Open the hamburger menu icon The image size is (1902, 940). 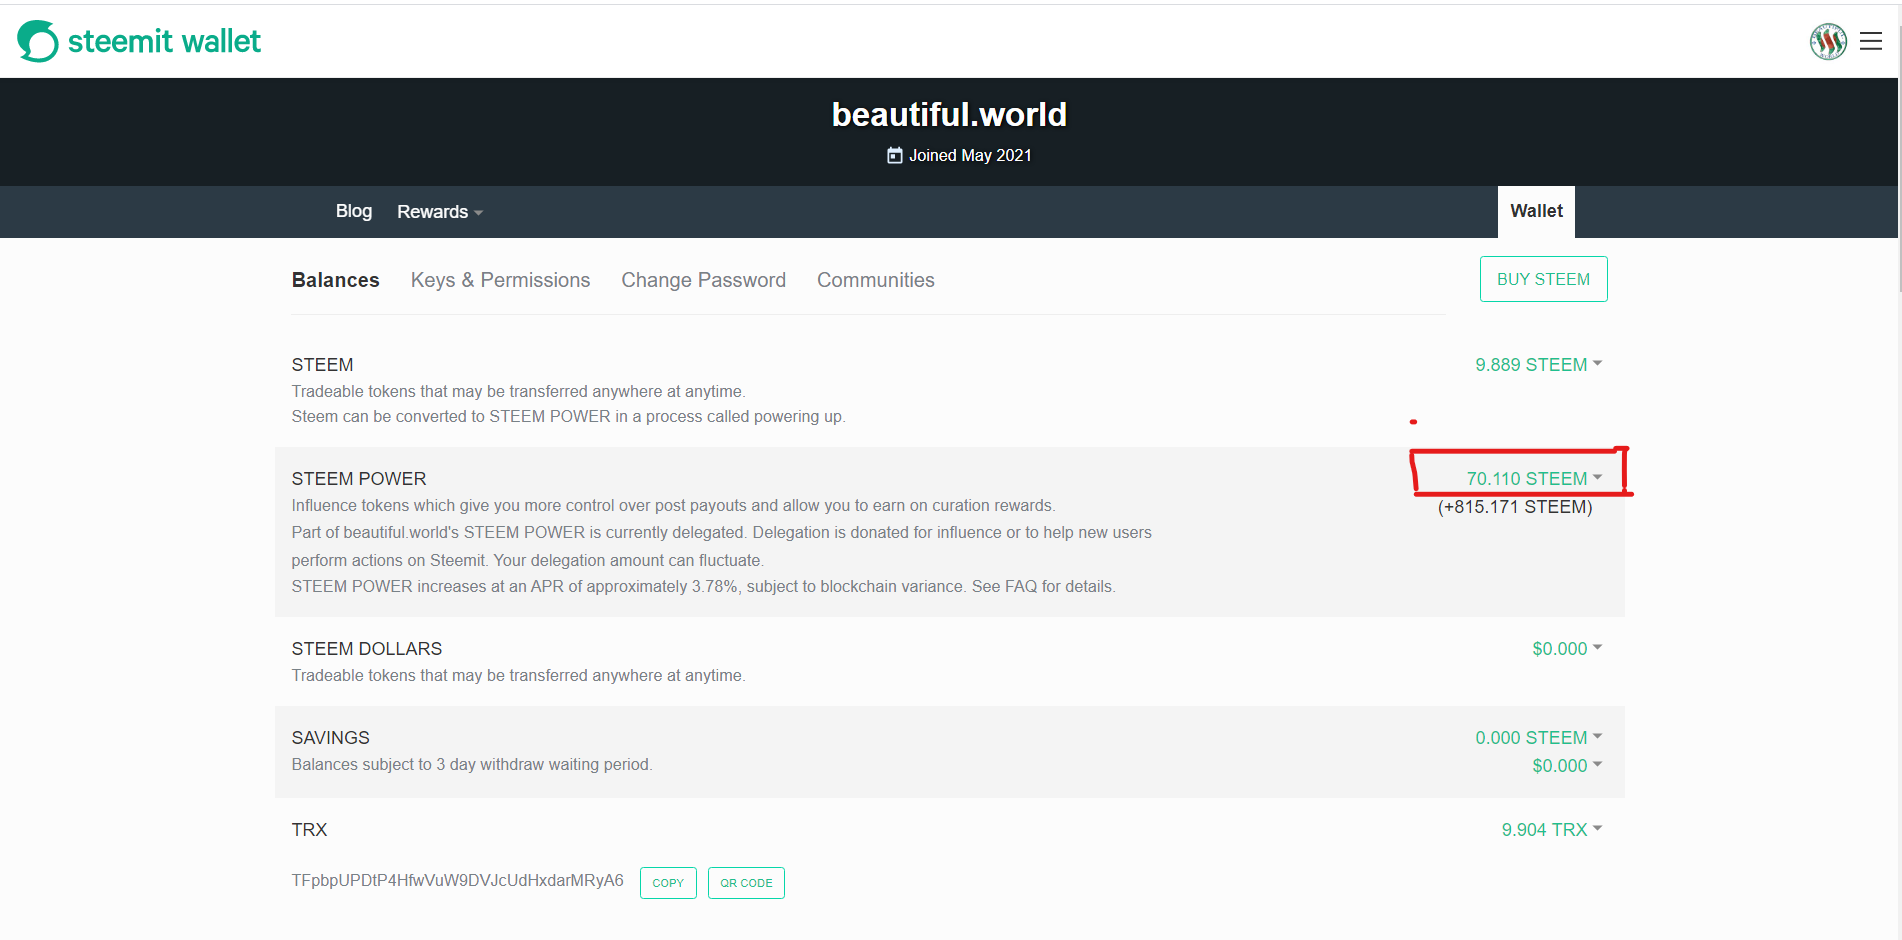click(x=1871, y=41)
